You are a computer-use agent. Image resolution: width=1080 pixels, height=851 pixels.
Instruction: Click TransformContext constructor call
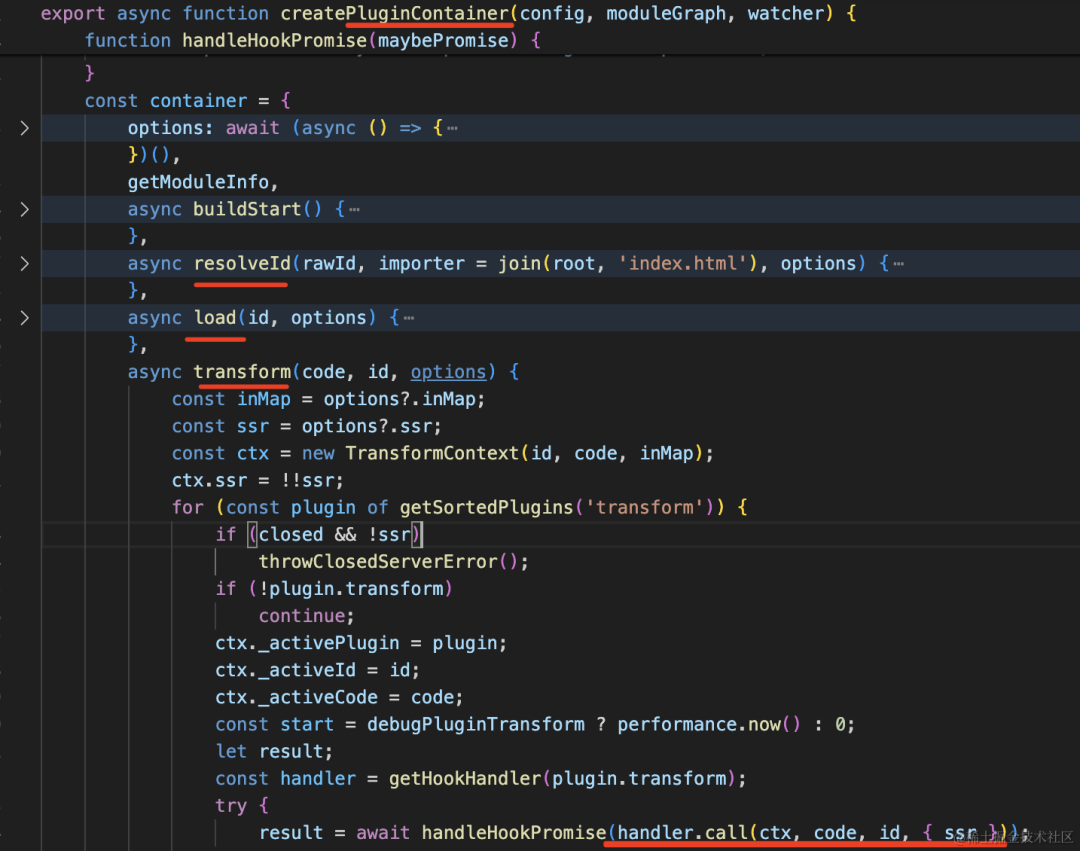432,454
